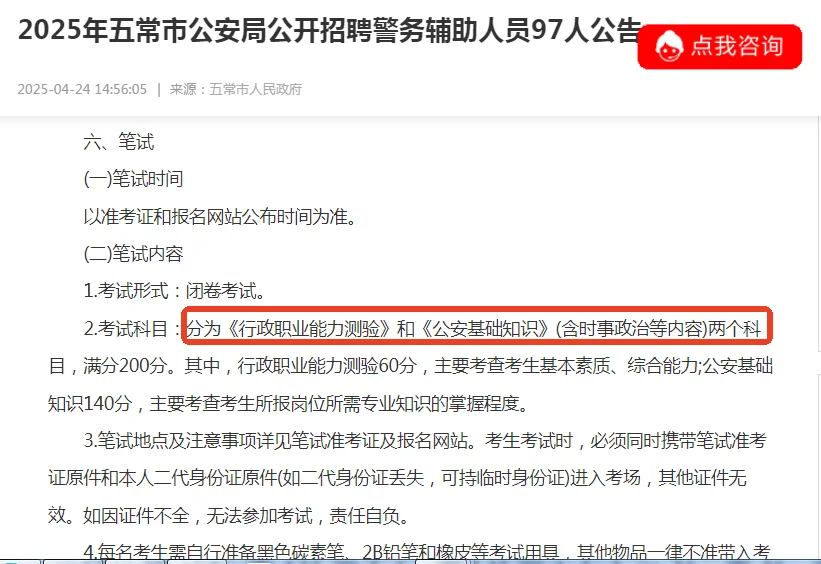Screen dimensions: 821x564
Task: Click the source label 五常市人民政府
Action: pyautogui.click(x=256, y=89)
